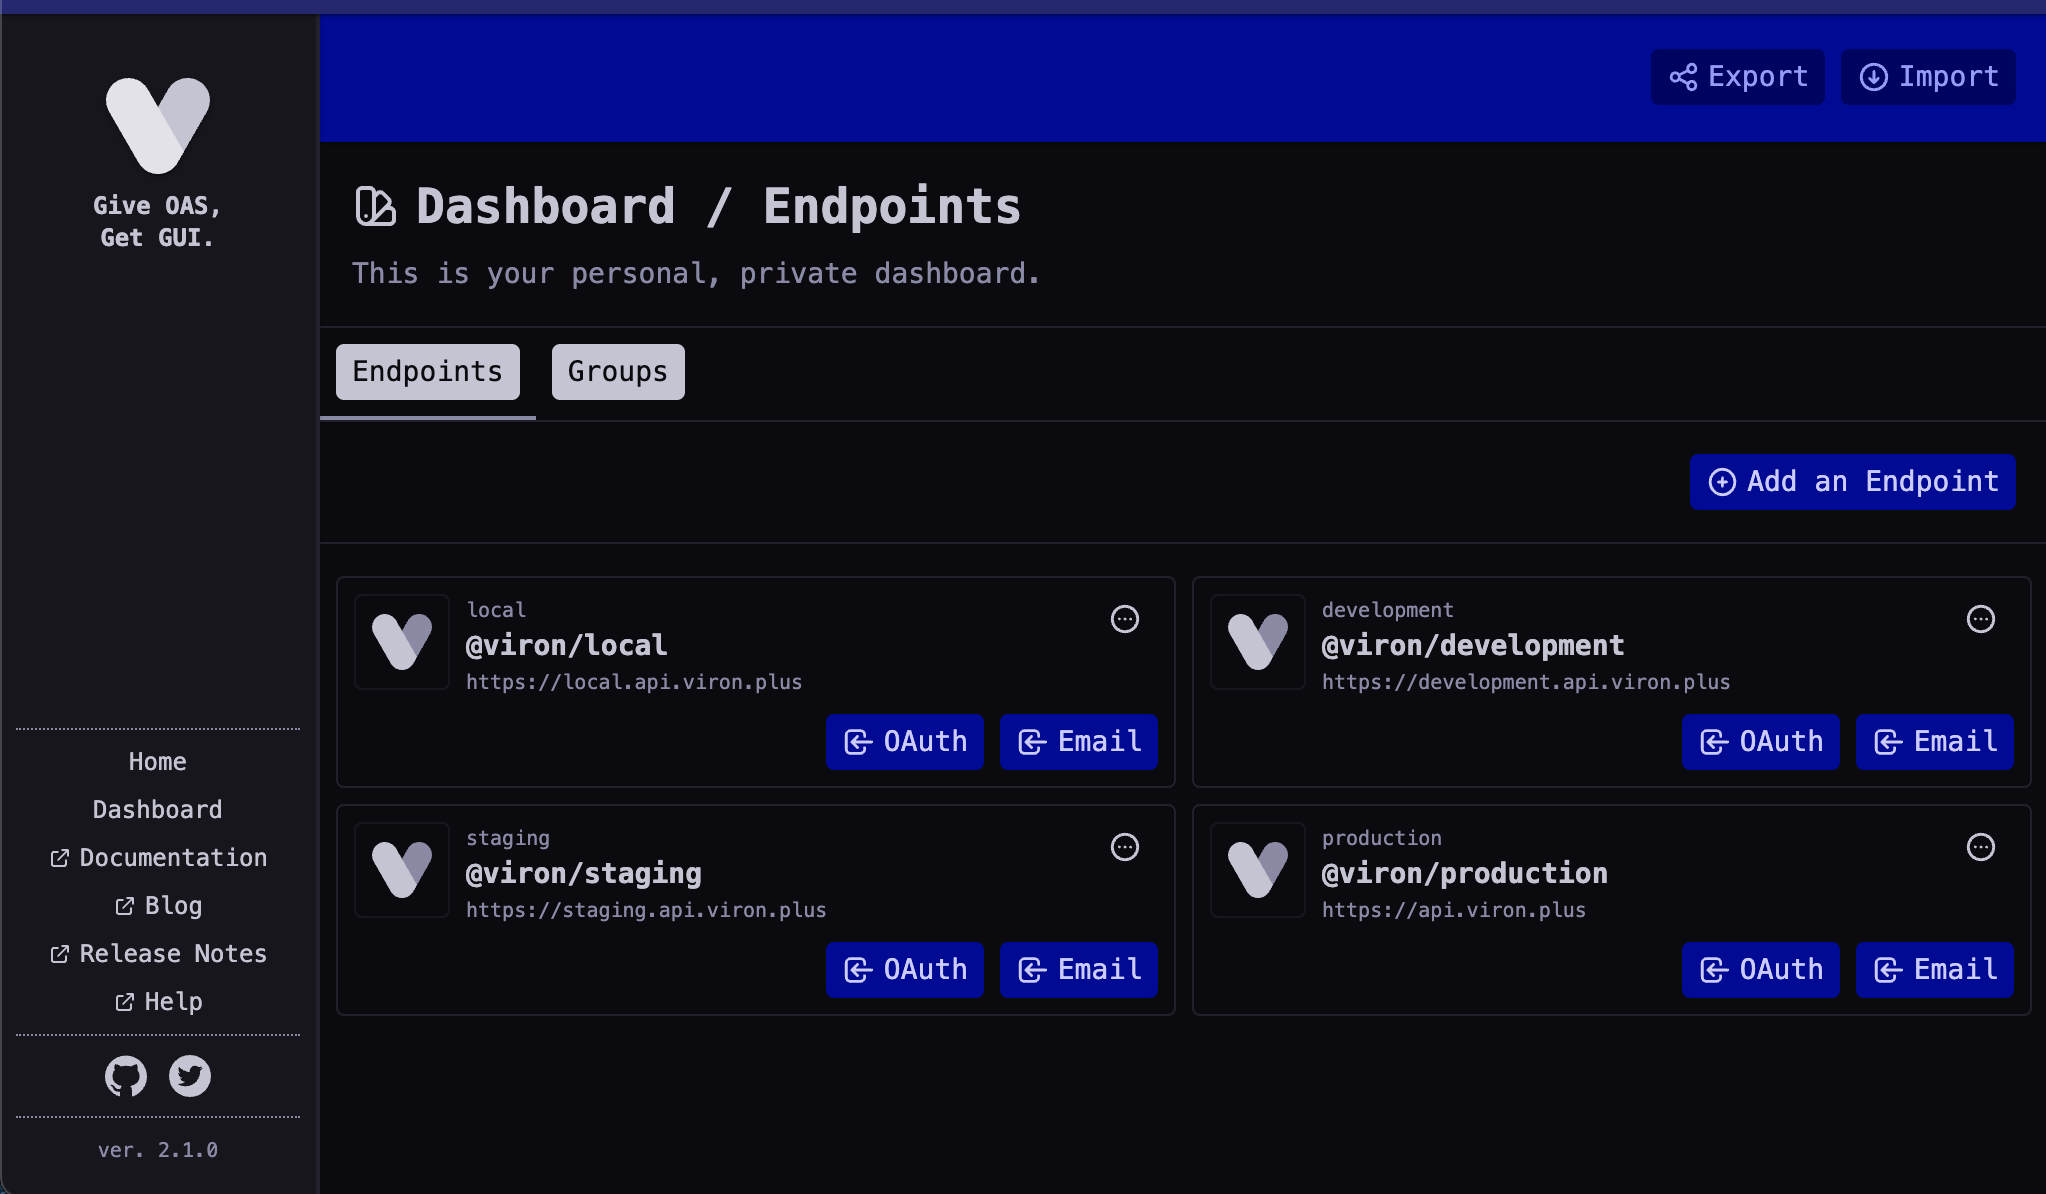Click the Import button

pyautogui.click(x=1928, y=77)
